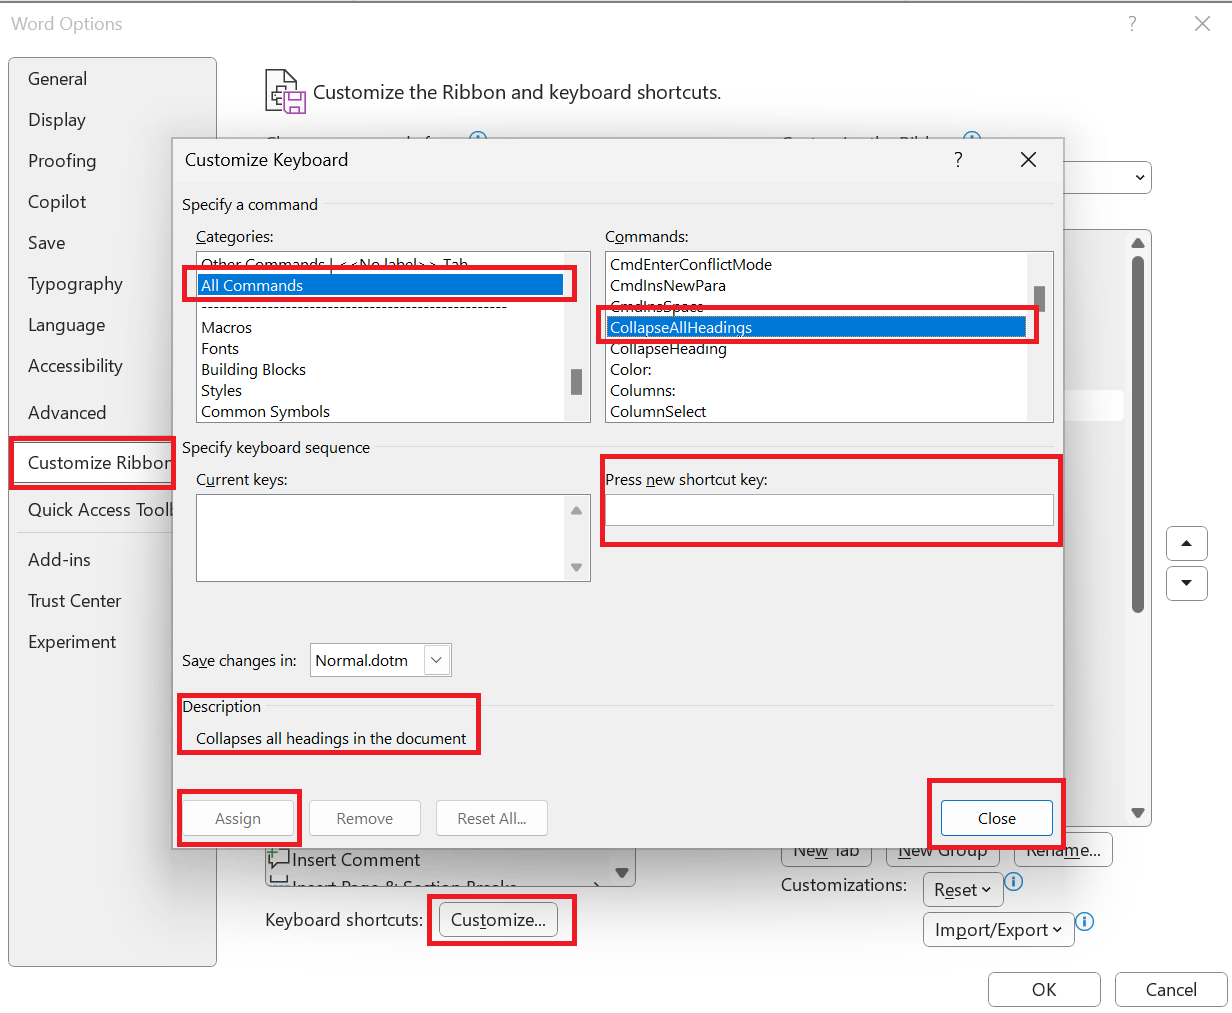Close the Customize Keyboard dialog via Close button
This screenshot has width=1232, height=1013.
click(995, 817)
